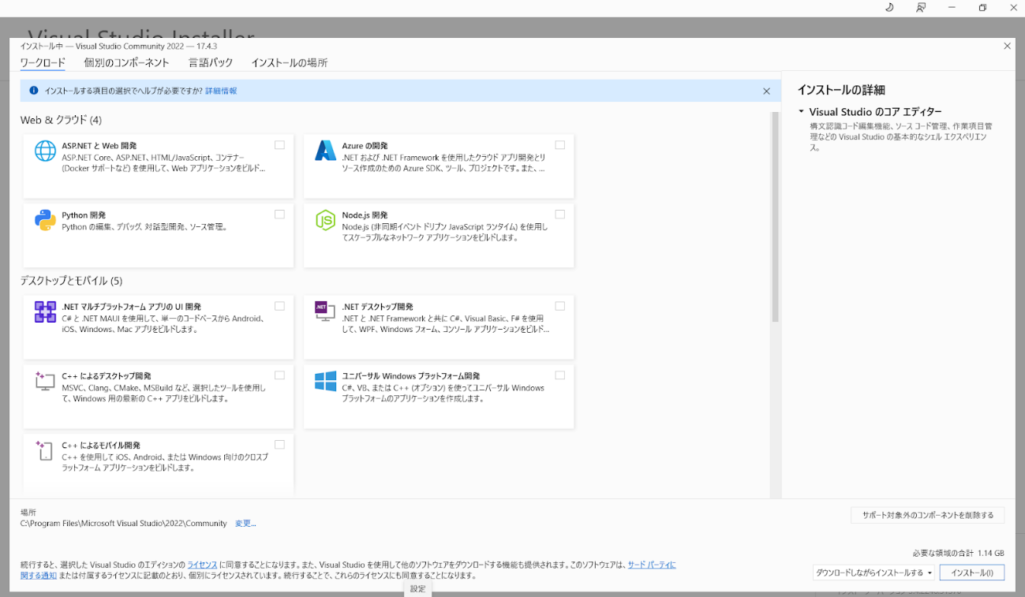1025x597 pixels.
Task: Switch to the ワークロード tab
Action: (x=42, y=63)
